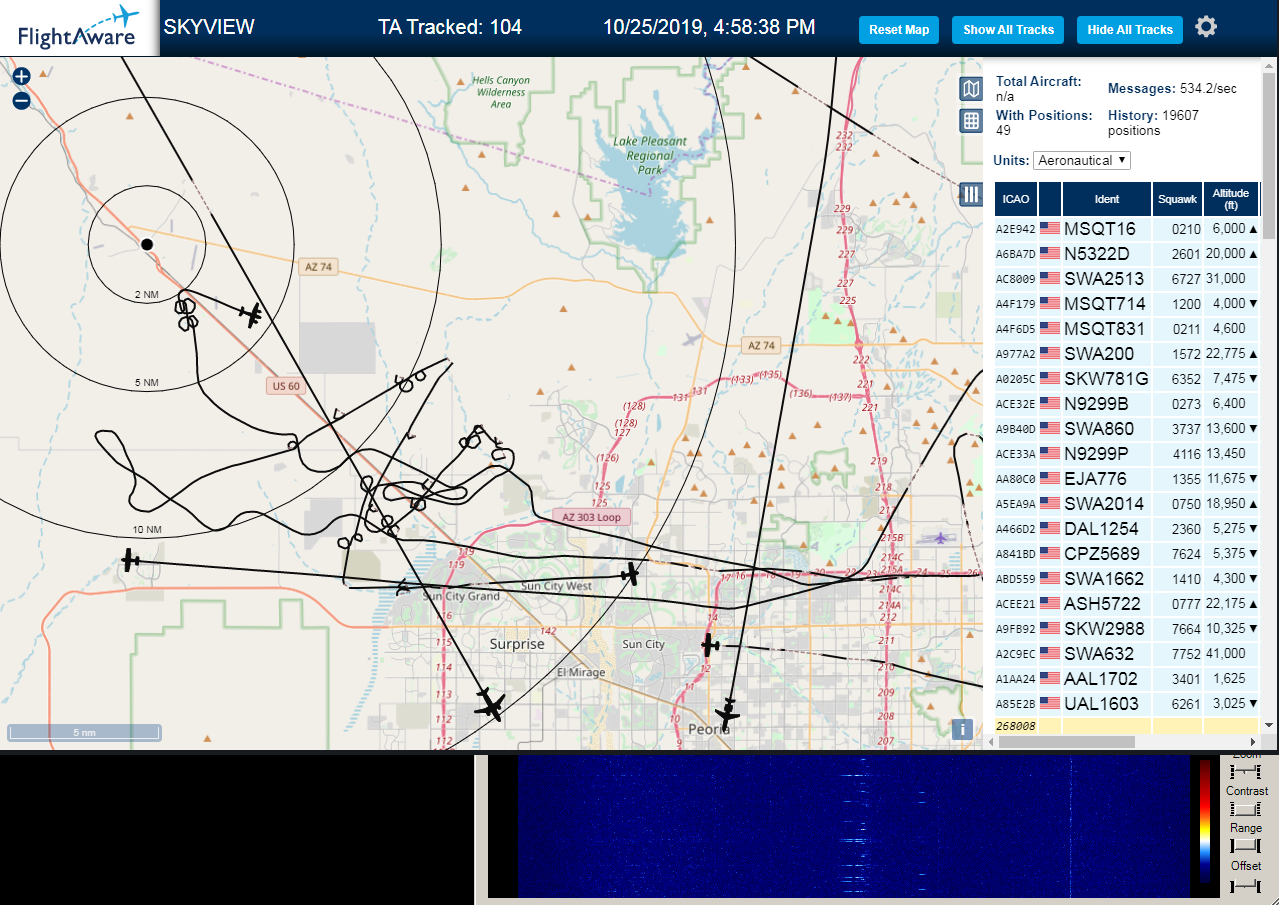Adjust the Range slider in waterfall panel
The width and height of the screenshot is (1279, 905).
1246,846
